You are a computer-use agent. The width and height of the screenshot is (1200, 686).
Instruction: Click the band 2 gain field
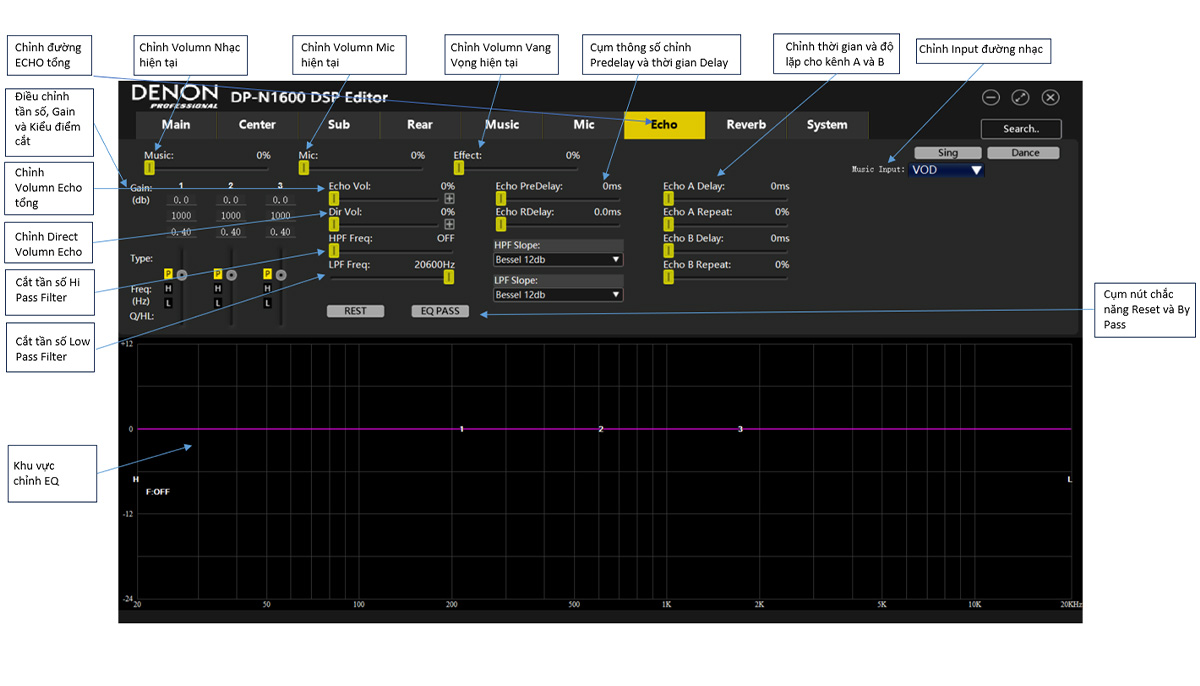231,200
